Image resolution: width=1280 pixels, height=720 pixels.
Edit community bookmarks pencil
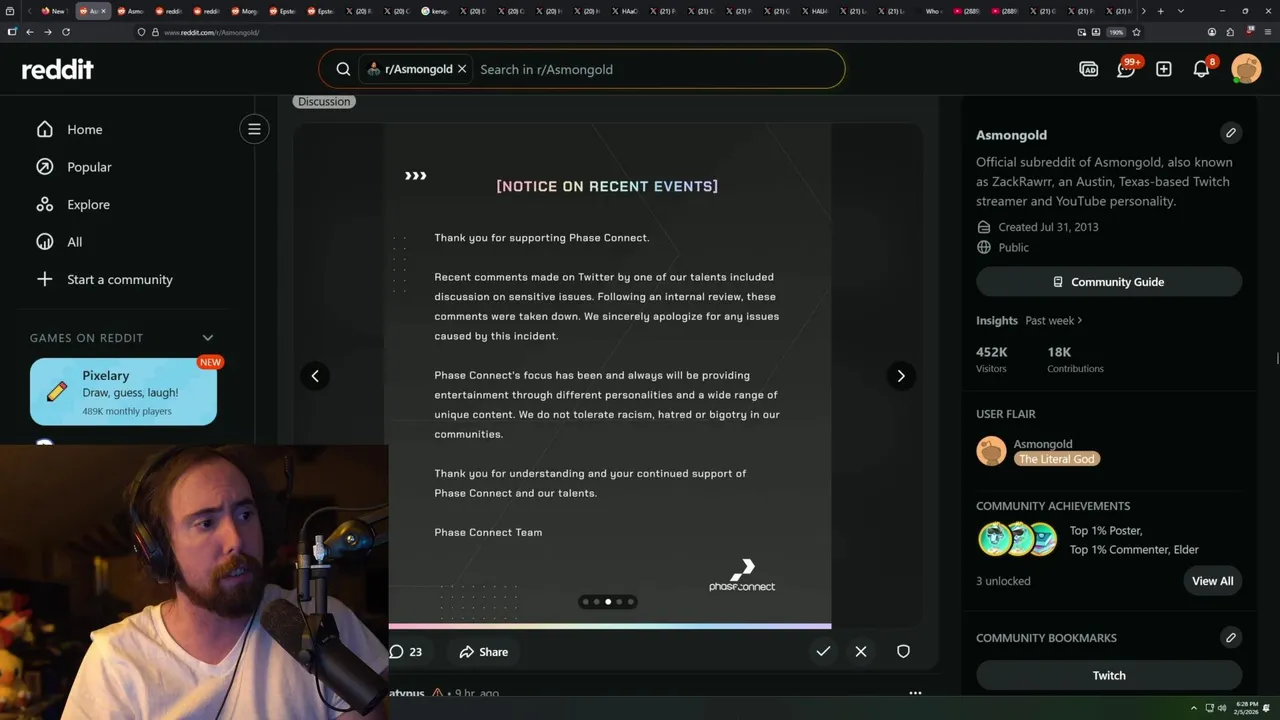pos(1231,637)
